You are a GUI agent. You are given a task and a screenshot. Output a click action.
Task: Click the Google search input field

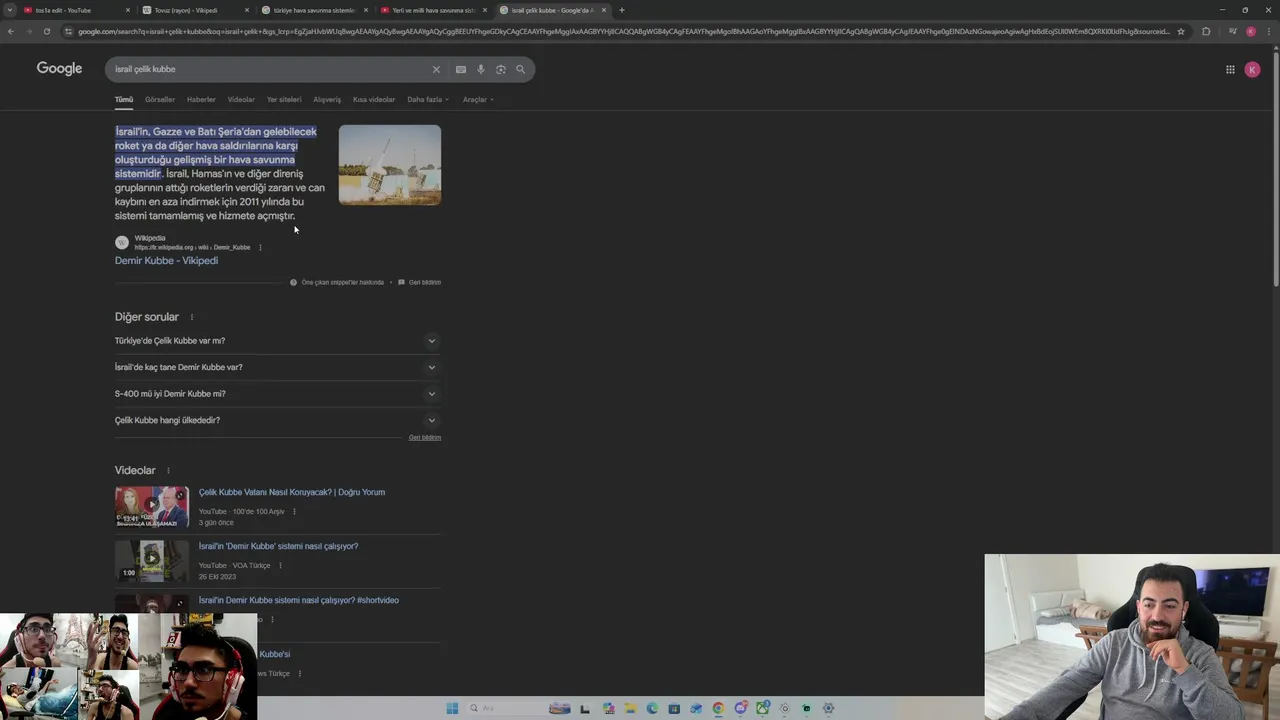270,69
